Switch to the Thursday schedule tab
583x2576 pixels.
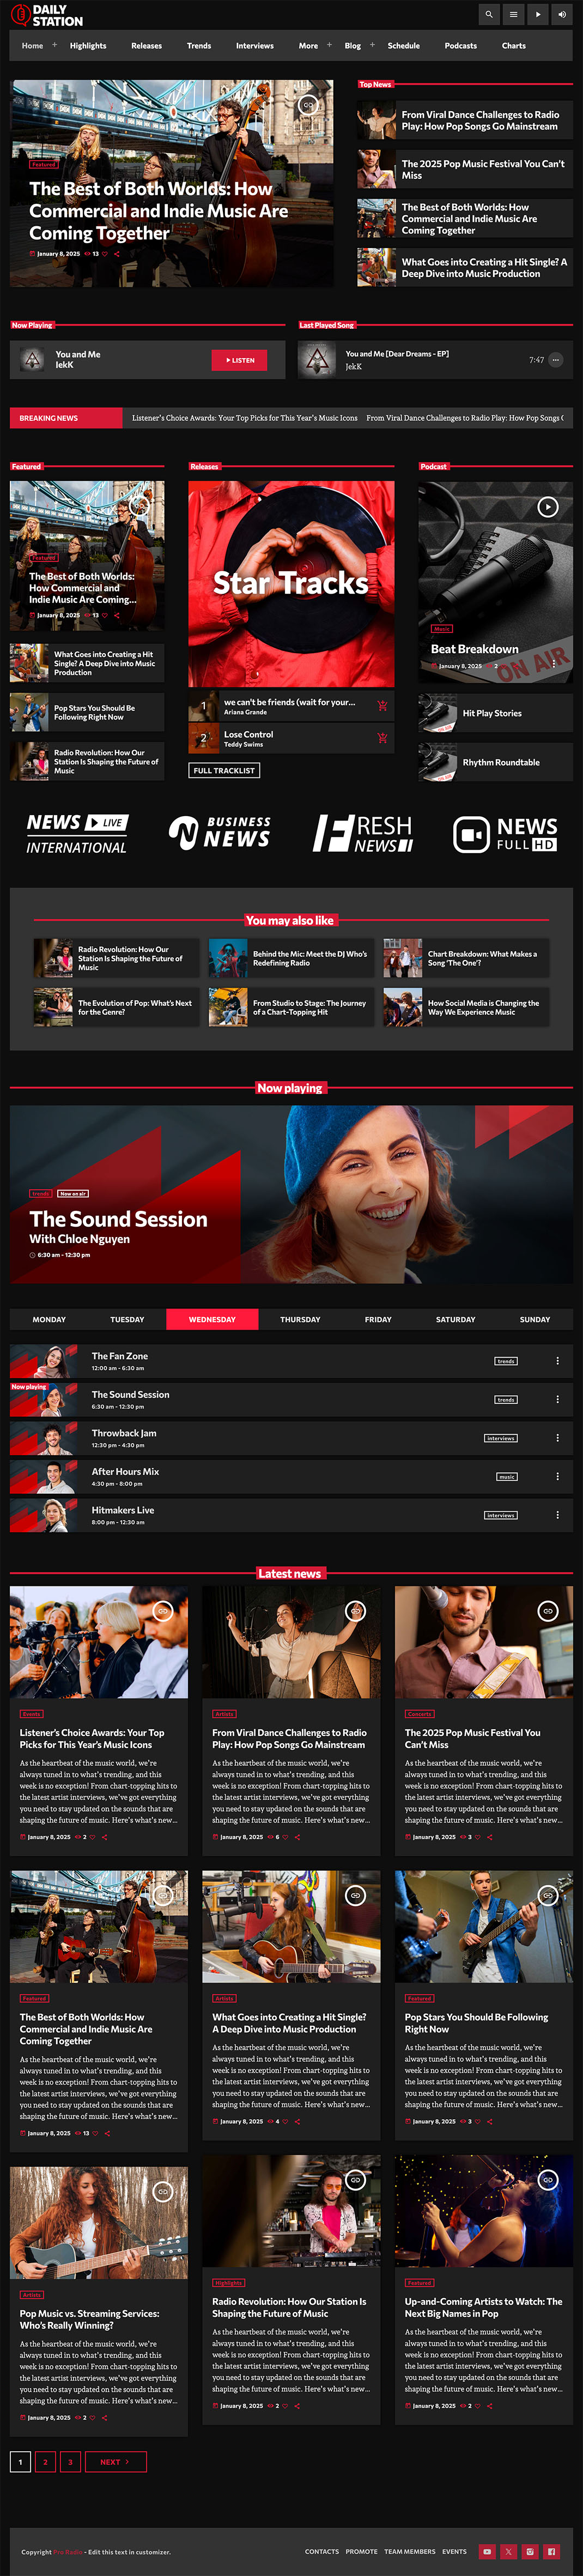tap(300, 1319)
